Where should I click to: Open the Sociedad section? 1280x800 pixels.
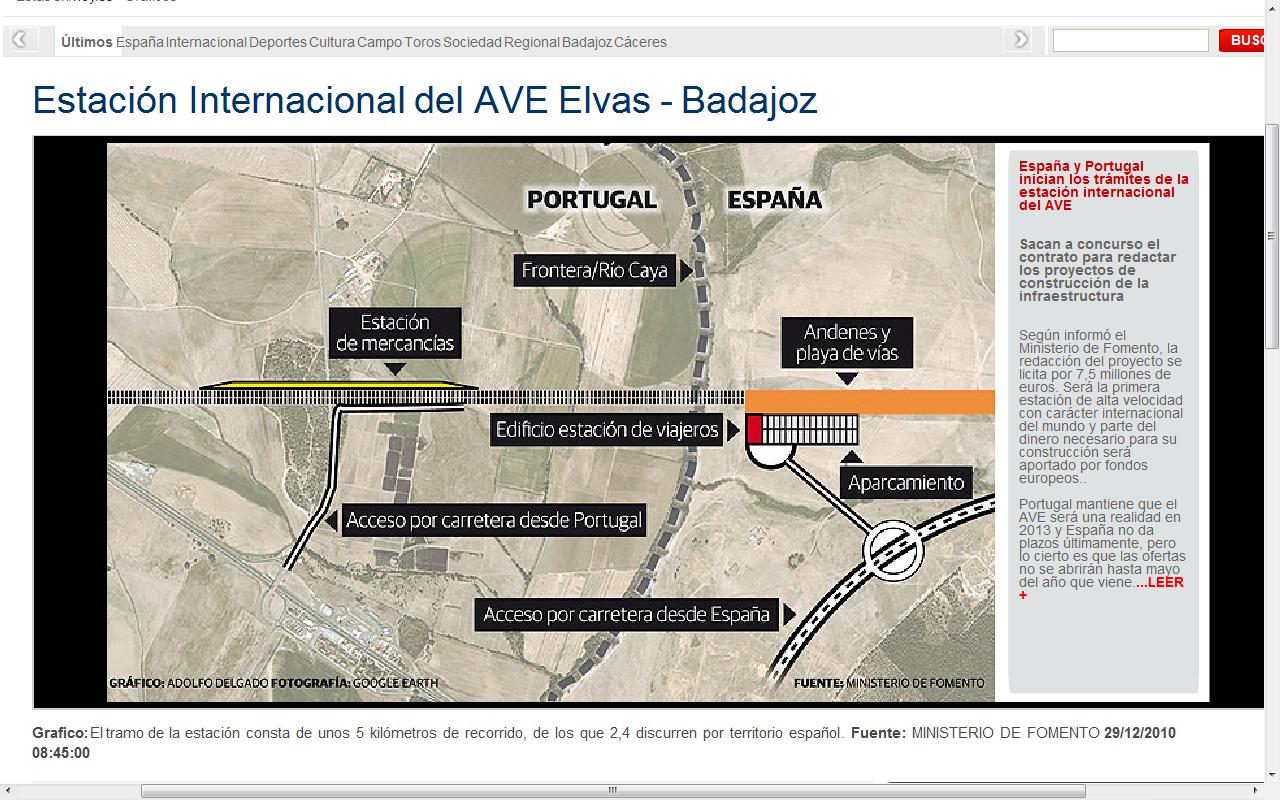[473, 42]
